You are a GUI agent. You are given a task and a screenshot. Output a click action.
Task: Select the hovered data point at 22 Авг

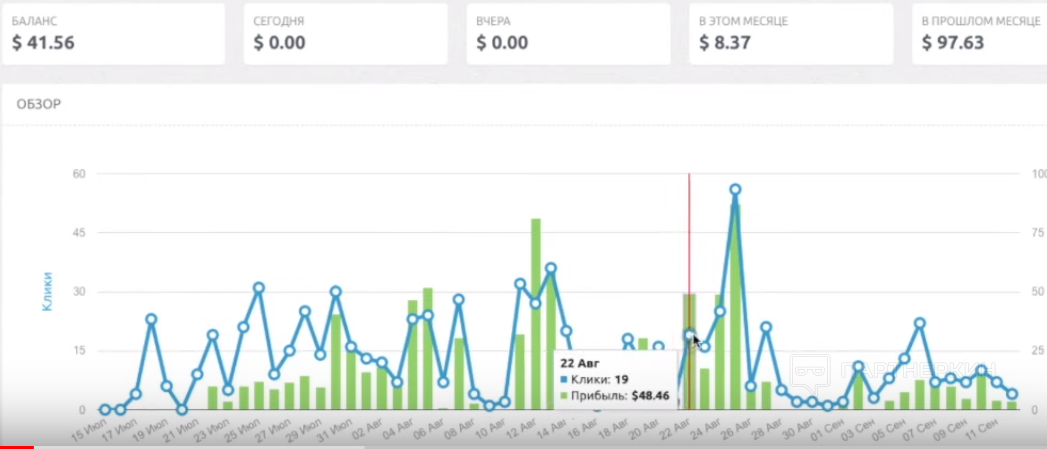[689, 336]
